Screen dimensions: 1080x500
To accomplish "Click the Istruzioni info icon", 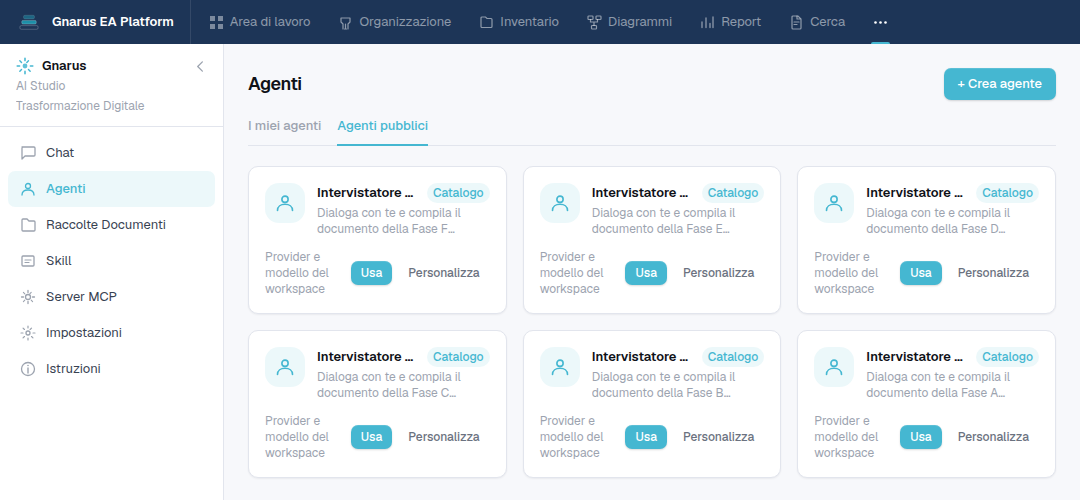I will 28,369.
